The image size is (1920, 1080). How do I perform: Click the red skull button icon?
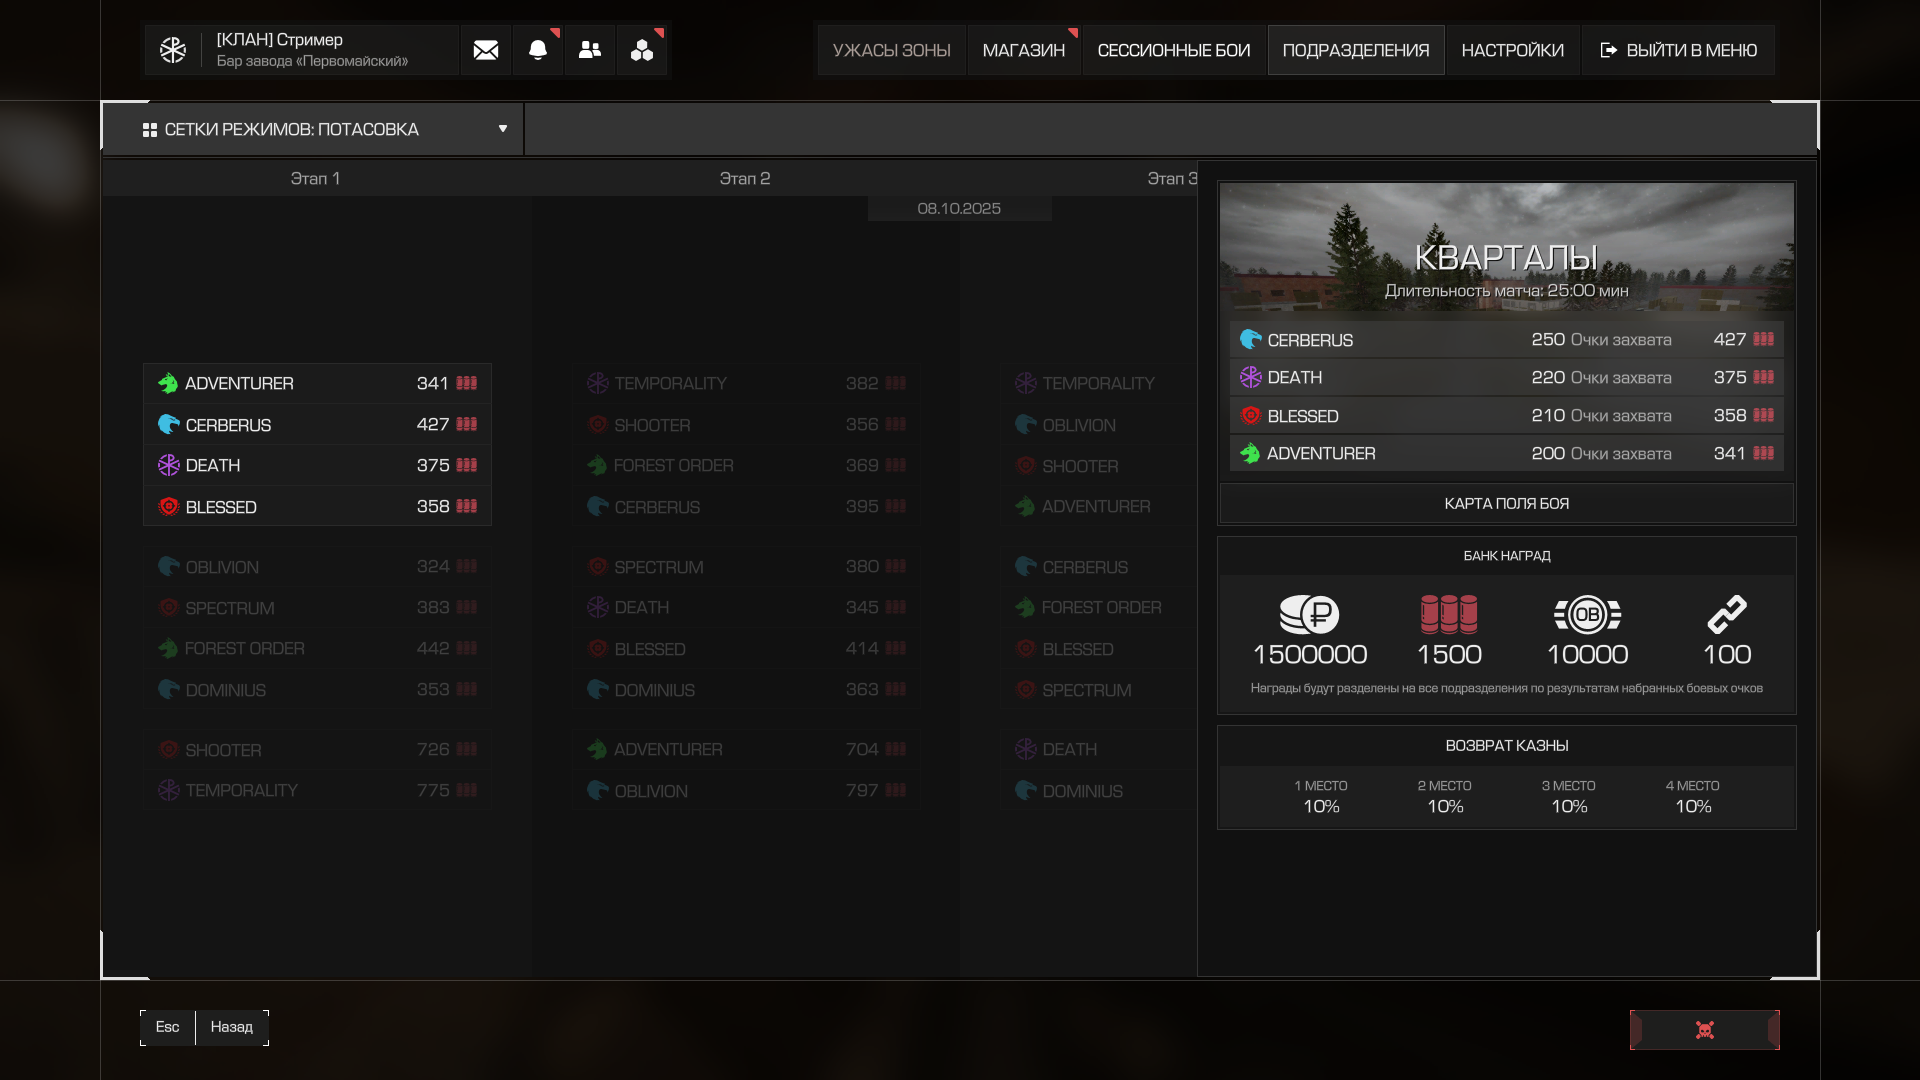click(x=1705, y=1030)
